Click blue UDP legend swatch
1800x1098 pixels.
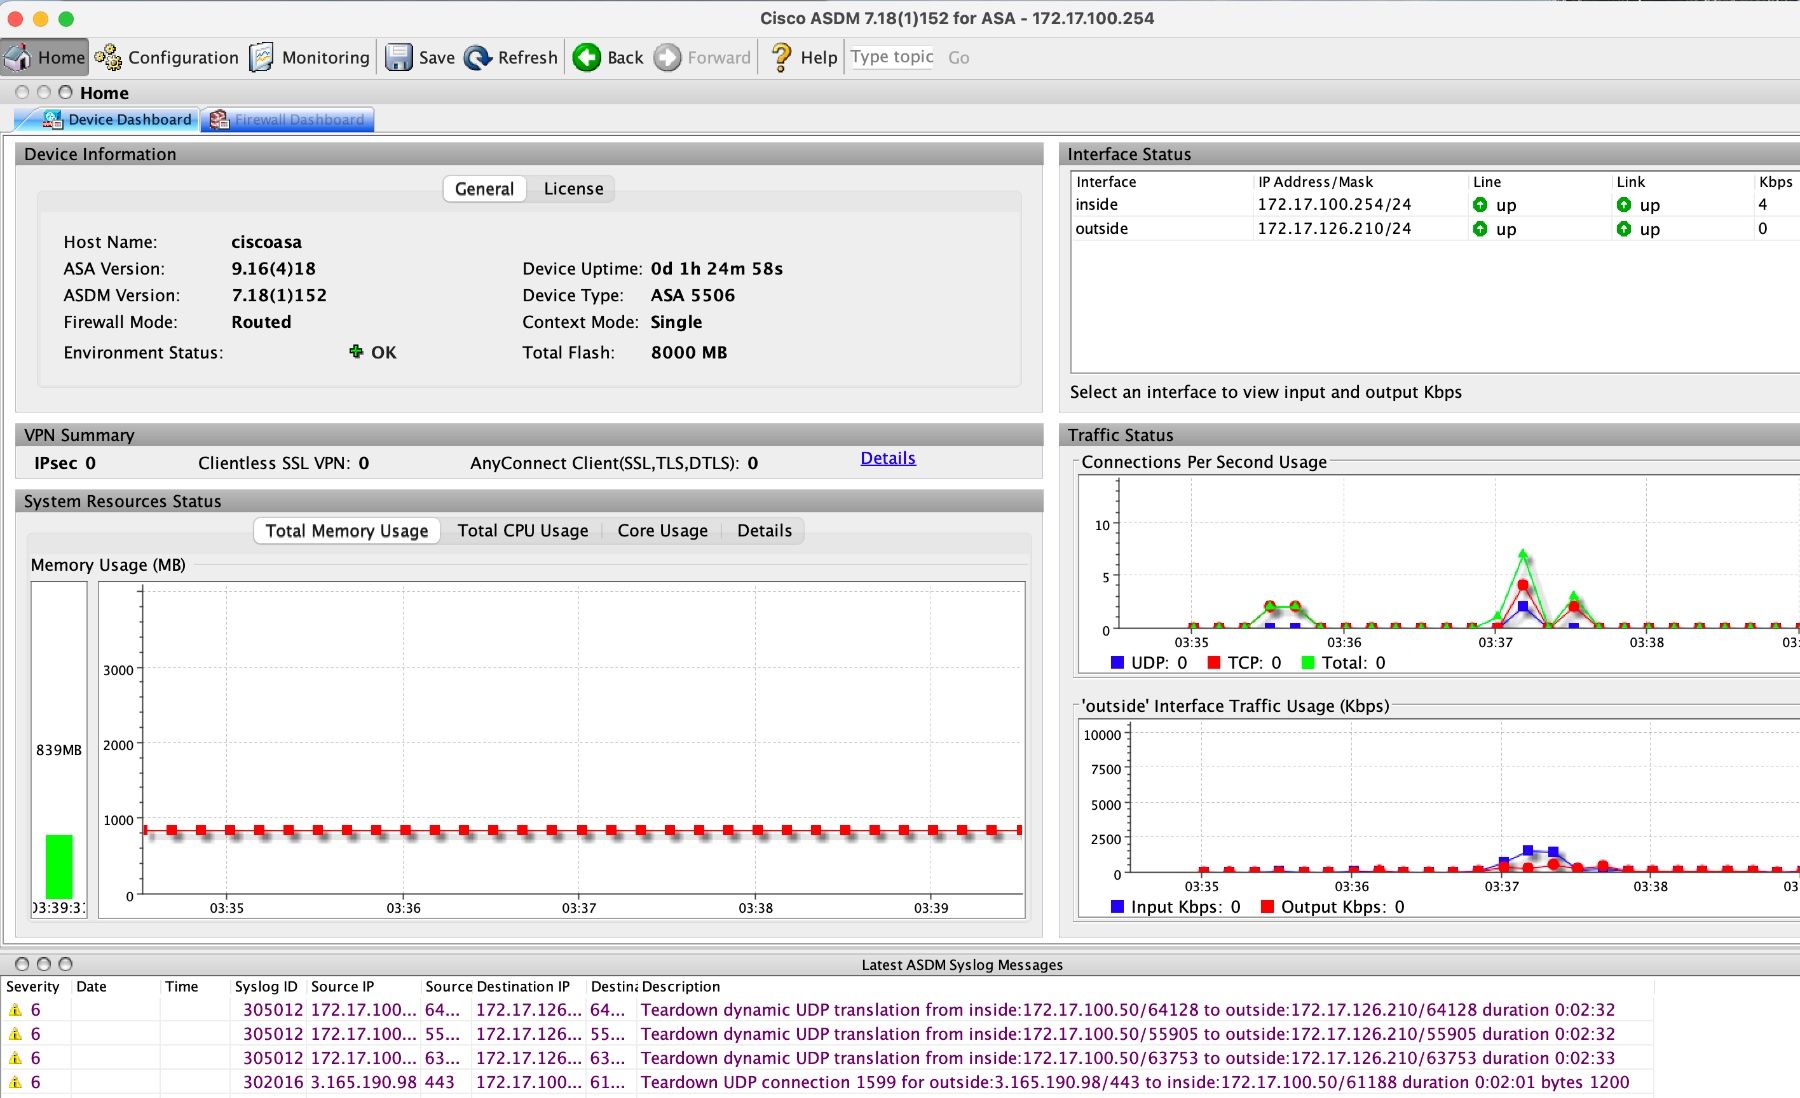click(x=1118, y=663)
